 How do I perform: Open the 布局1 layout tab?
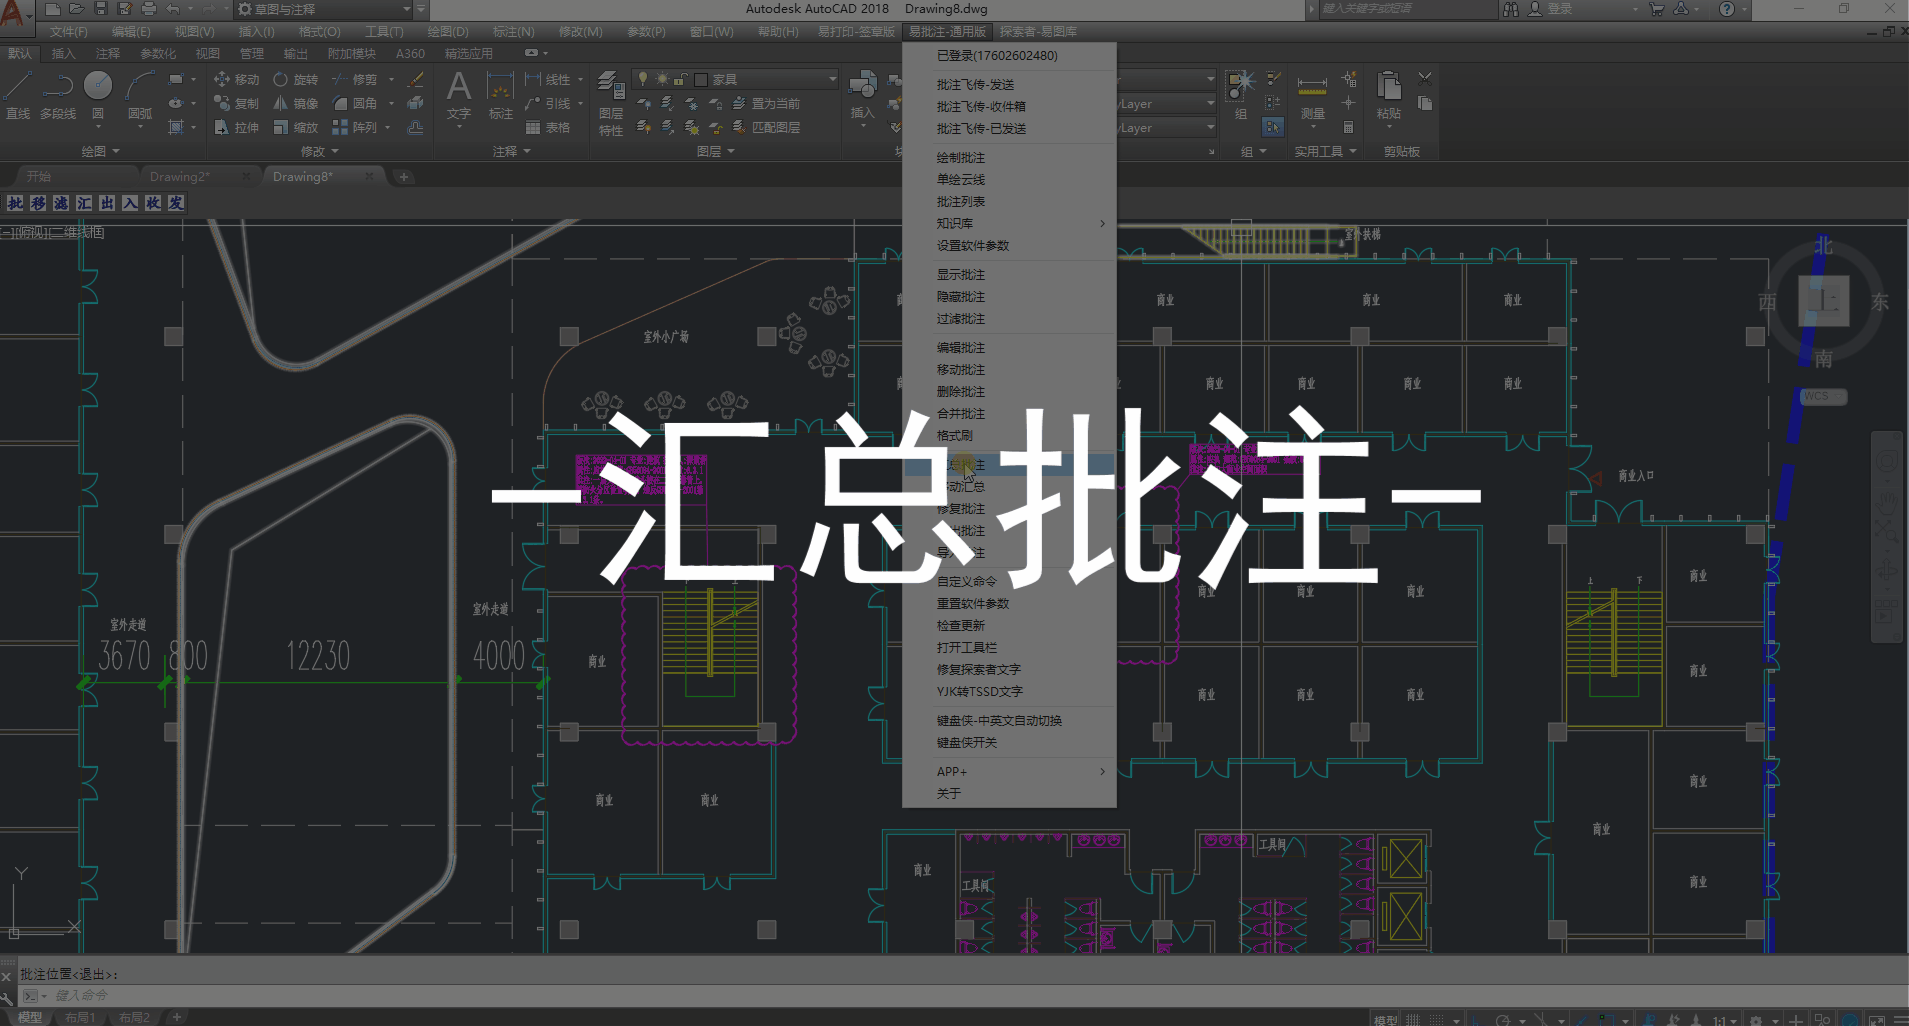point(80,1017)
